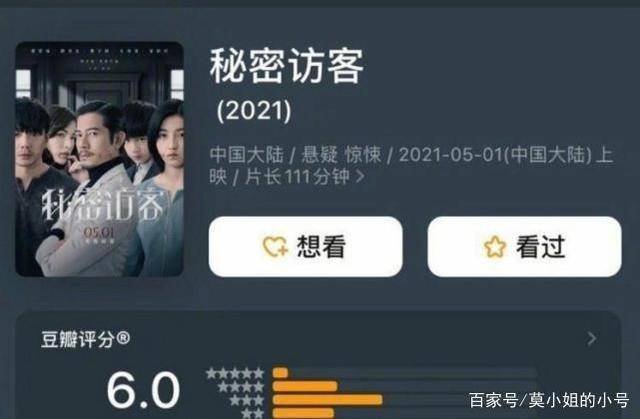Tap the 看过 star icon
This screenshot has height=419, width=640.
[x=495, y=247]
